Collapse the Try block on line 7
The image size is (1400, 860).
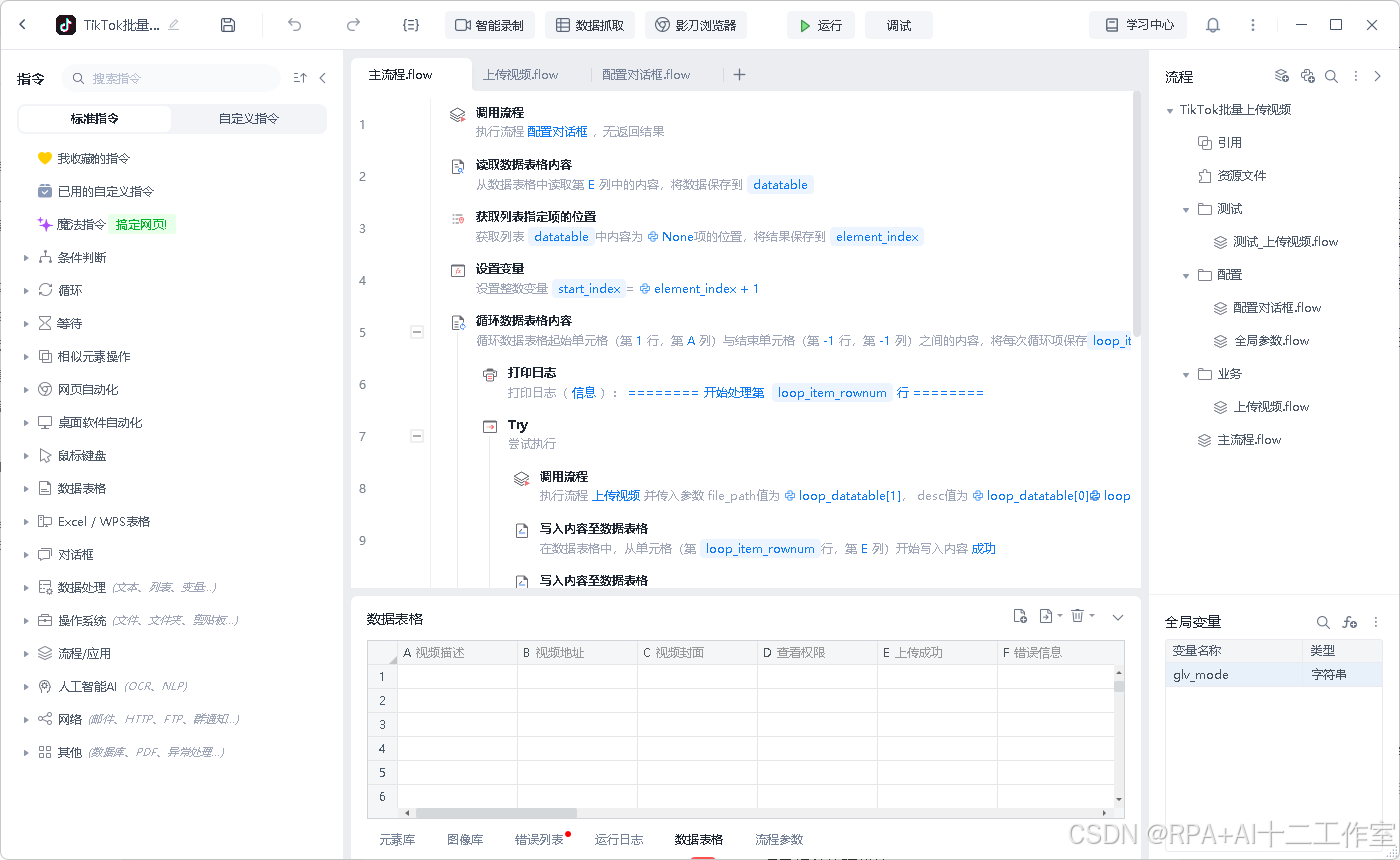pos(417,436)
